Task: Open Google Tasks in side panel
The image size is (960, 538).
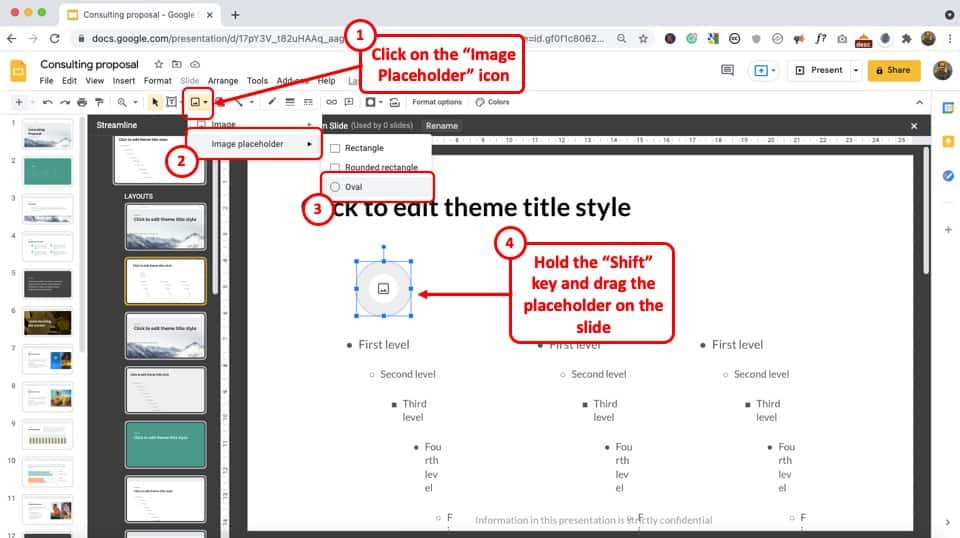Action: point(948,176)
